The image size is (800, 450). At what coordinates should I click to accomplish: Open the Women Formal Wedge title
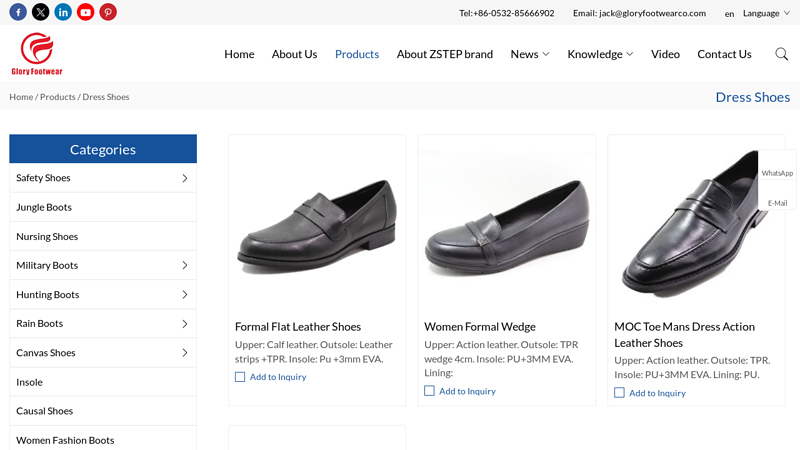click(480, 327)
